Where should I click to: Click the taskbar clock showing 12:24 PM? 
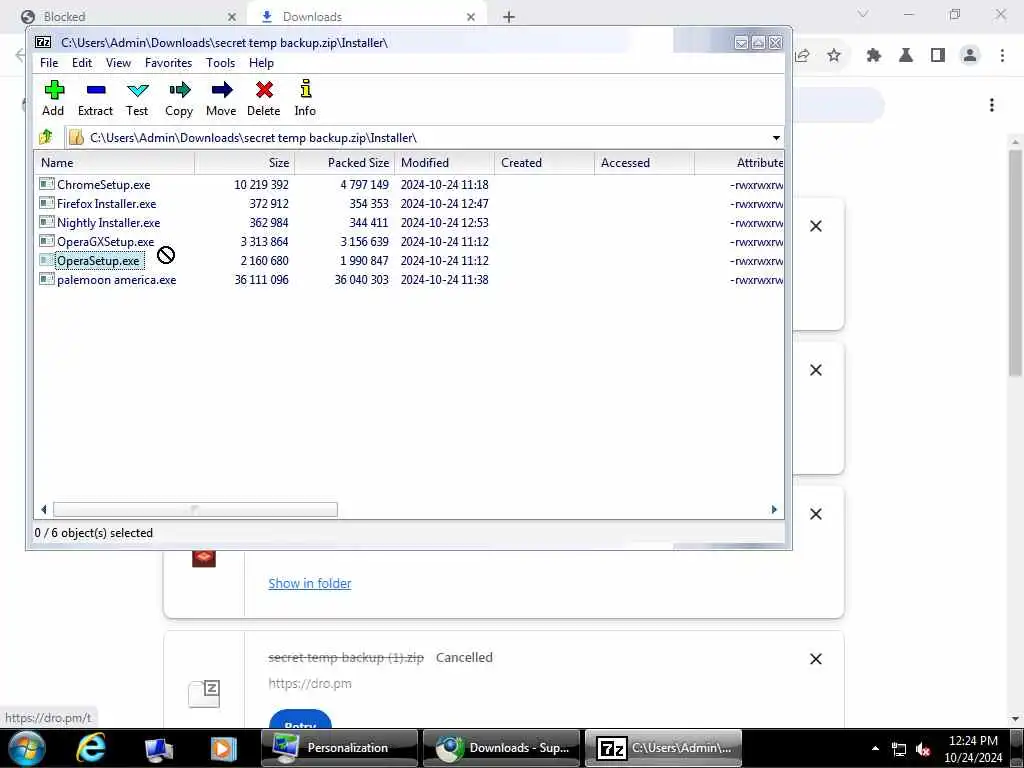(x=973, y=741)
